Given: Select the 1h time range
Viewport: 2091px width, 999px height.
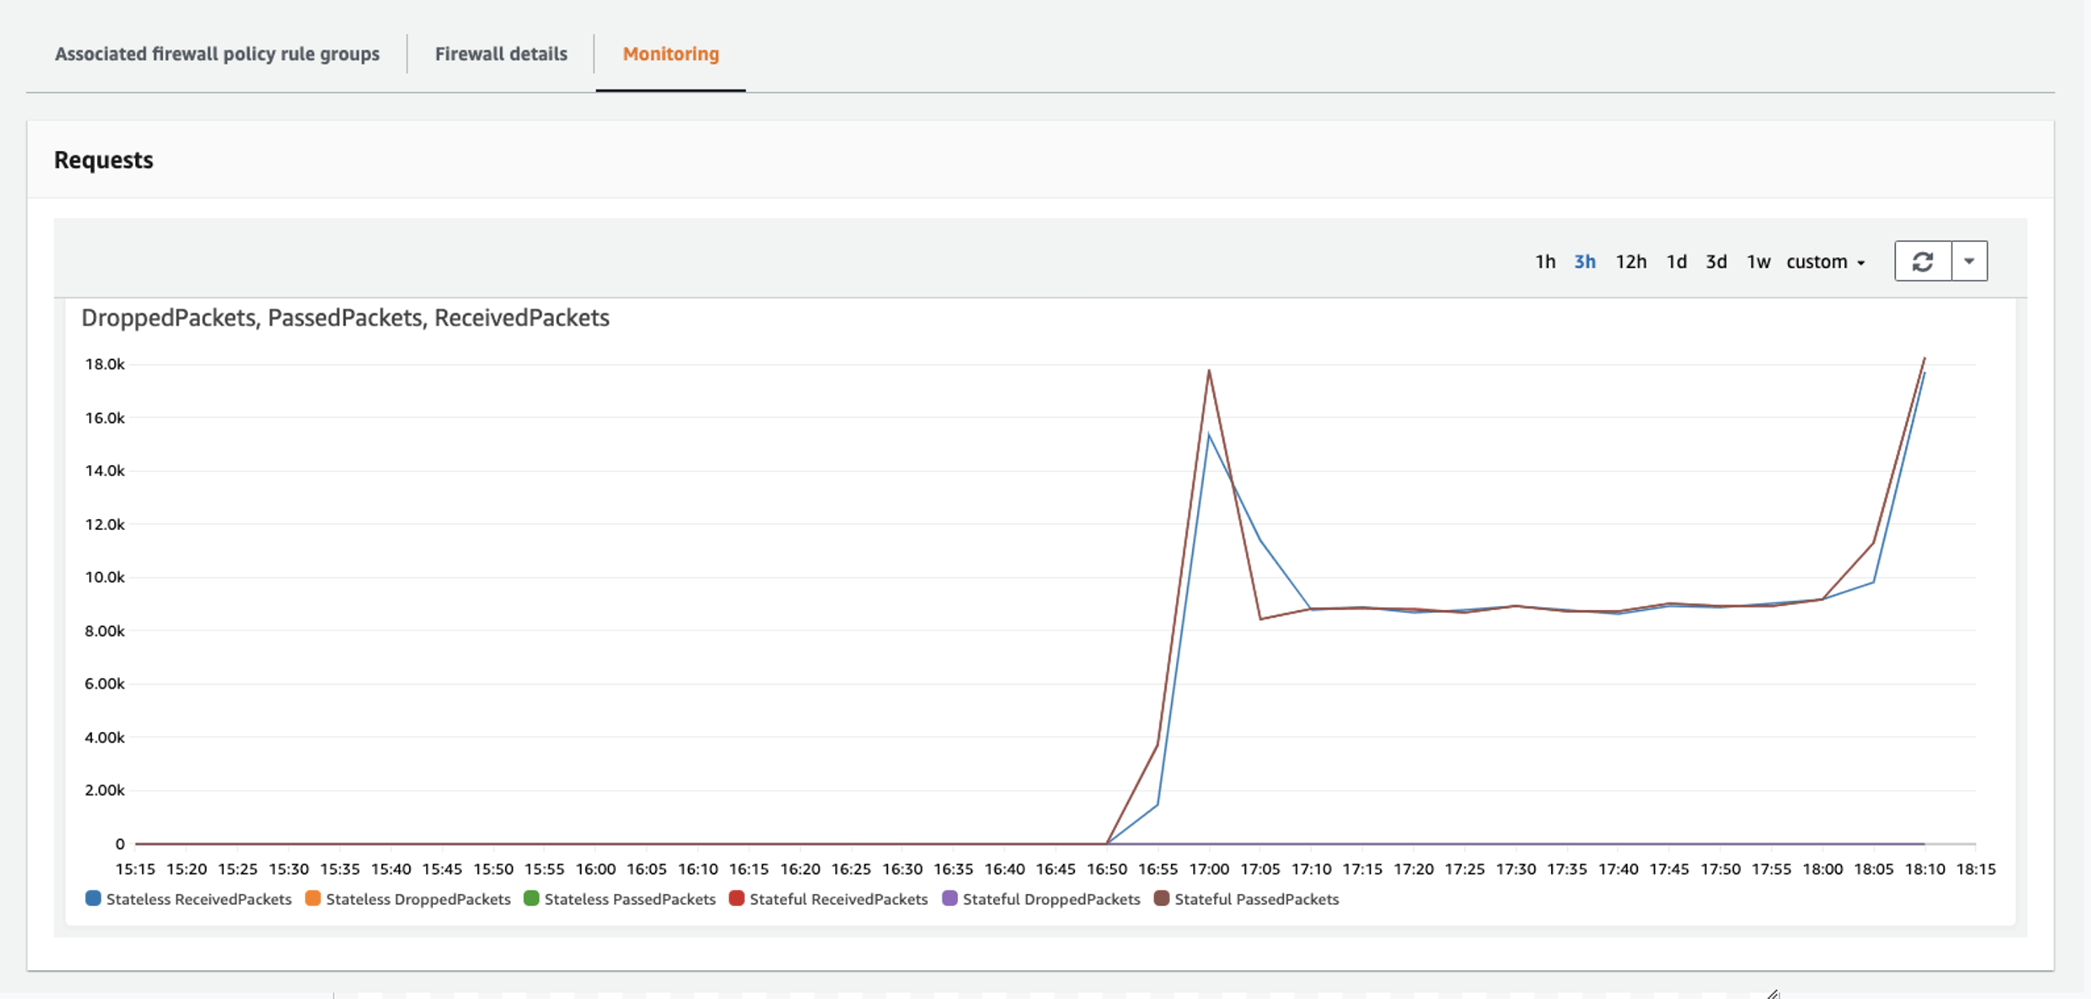Looking at the screenshot, I should [1545, 262].
